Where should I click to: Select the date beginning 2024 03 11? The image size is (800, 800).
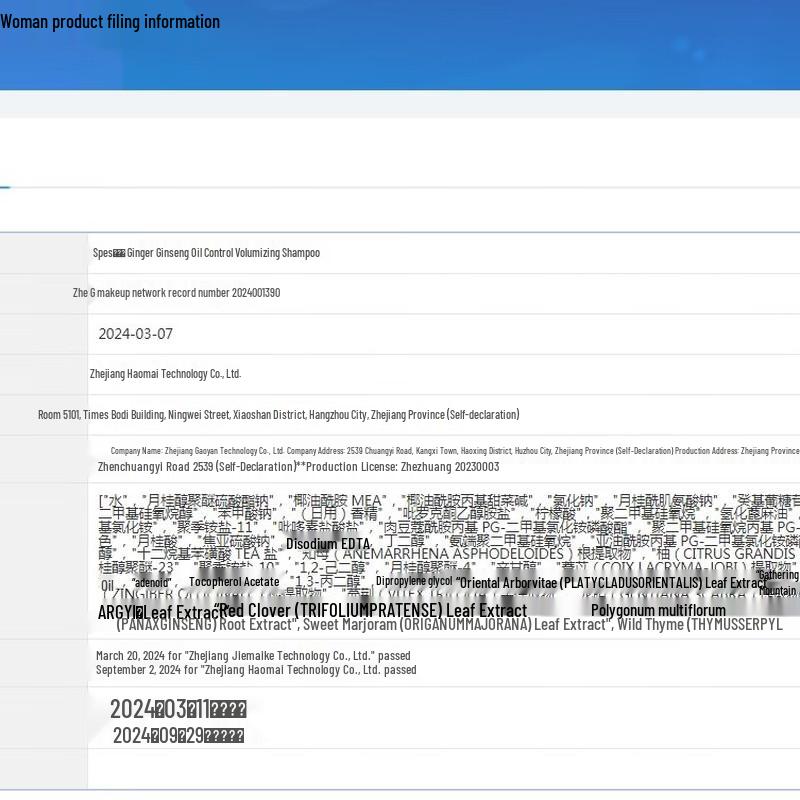click(x=178, y=710)
